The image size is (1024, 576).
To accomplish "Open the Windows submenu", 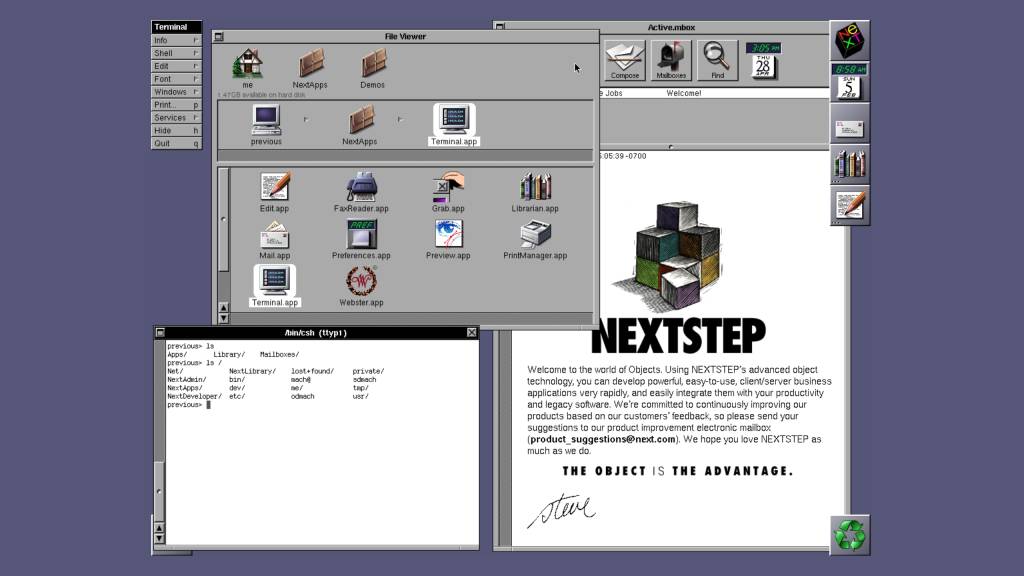I will click(x=176, y=92).
